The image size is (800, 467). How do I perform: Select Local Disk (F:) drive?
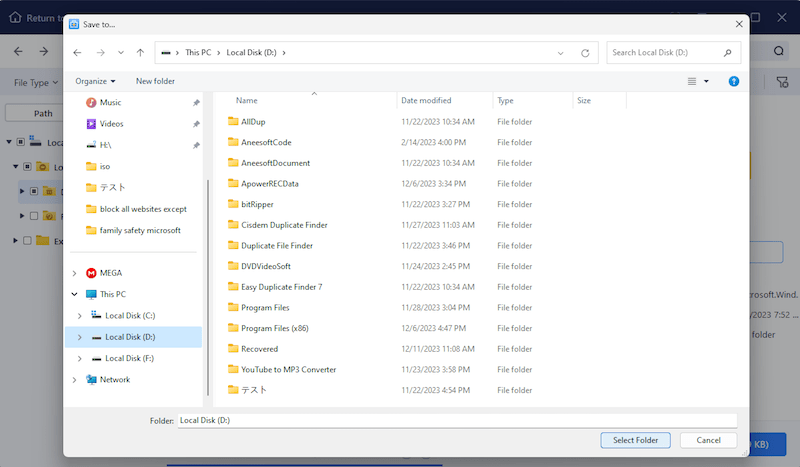point(123,358)
